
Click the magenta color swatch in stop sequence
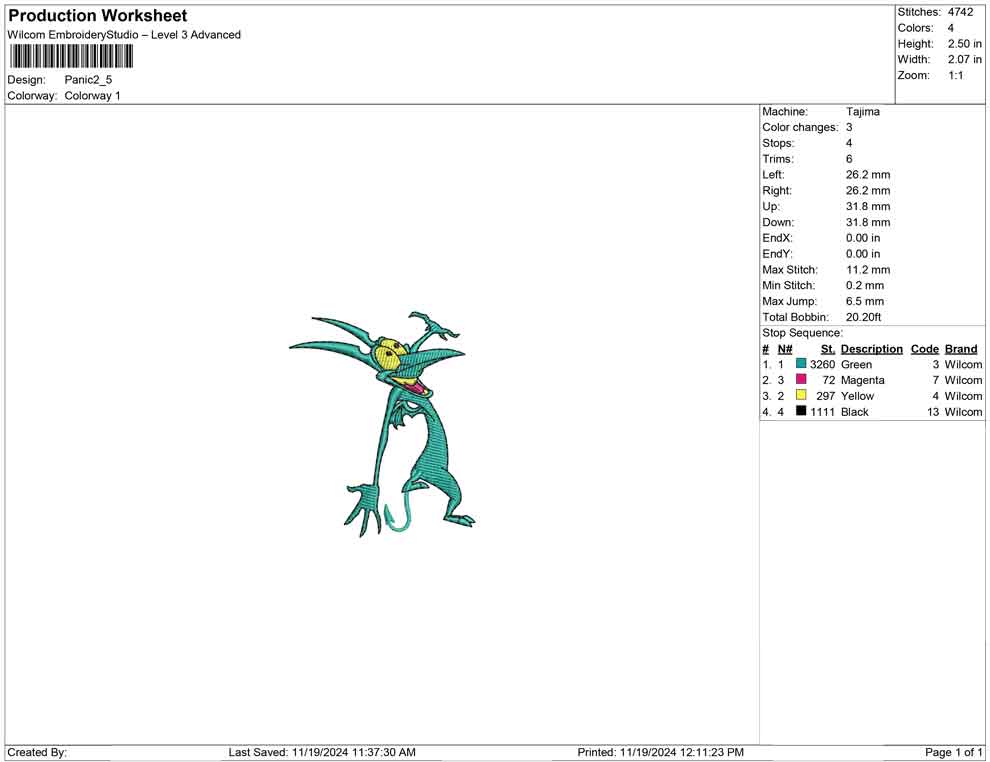[801, 379]
